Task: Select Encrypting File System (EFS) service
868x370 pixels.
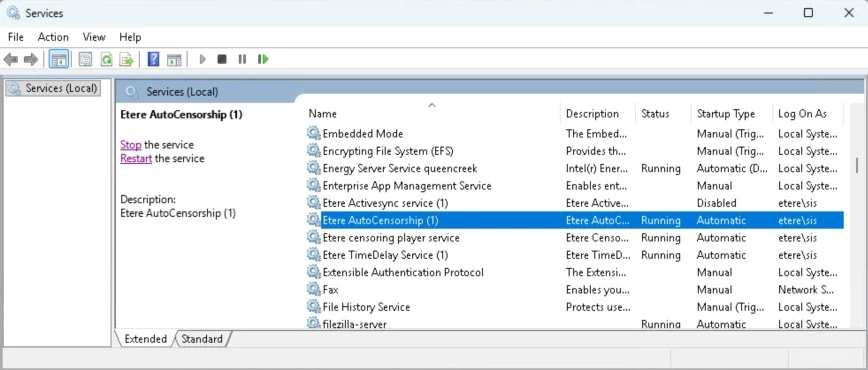Action: click(x=388, y=151)
